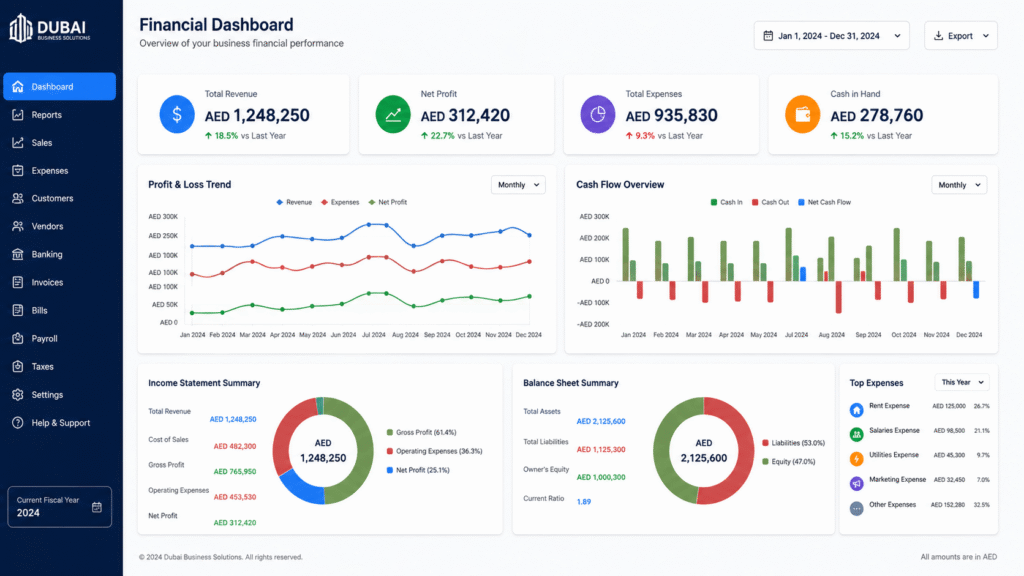Open Profit & Loss Trend Monthly dropdown
The height and width of the screenshot is (576, 1024).
pyautogui.click(x=518, y=185)
